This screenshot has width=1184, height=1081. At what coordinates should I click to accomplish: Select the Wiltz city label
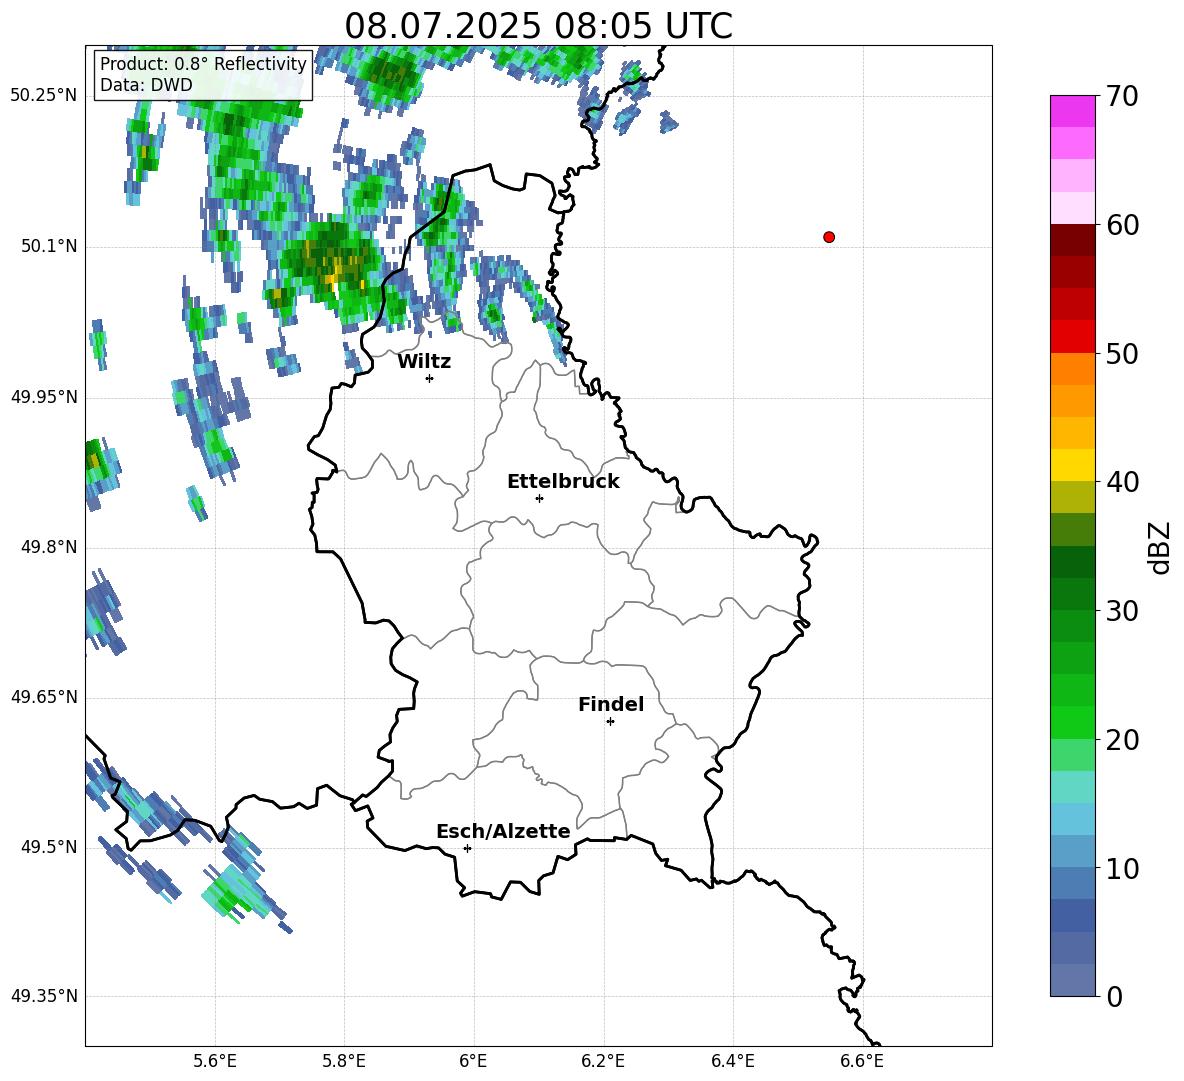424,362
